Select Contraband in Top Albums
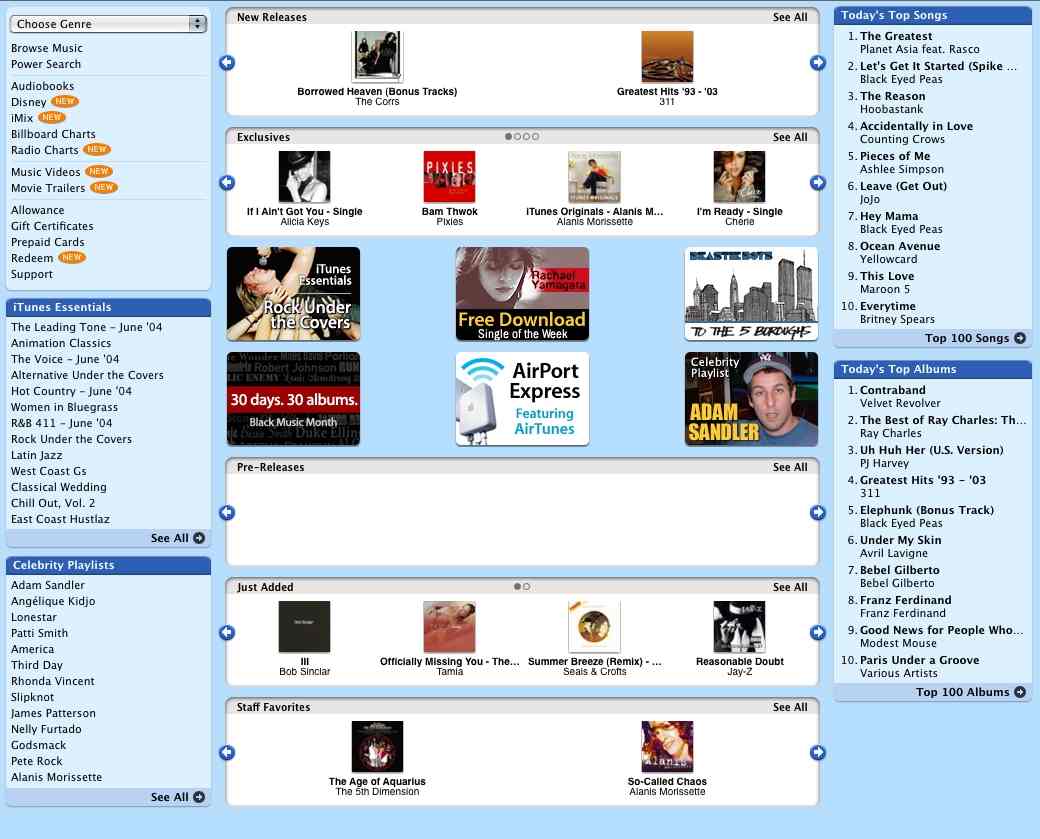 pyautogui.click(x=893, y=391)
